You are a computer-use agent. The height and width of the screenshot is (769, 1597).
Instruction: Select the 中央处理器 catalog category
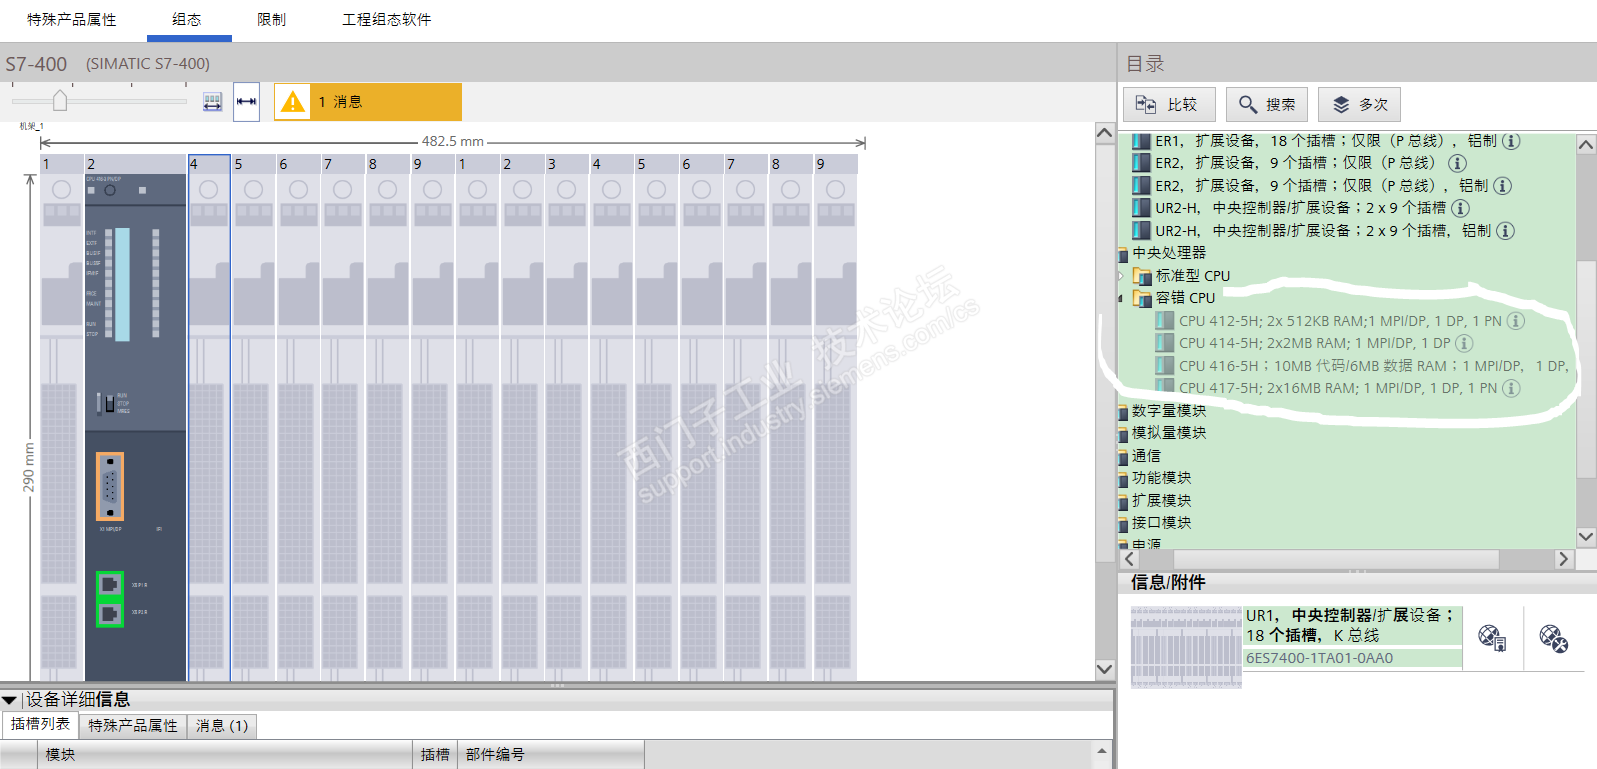click(1169, 253)
